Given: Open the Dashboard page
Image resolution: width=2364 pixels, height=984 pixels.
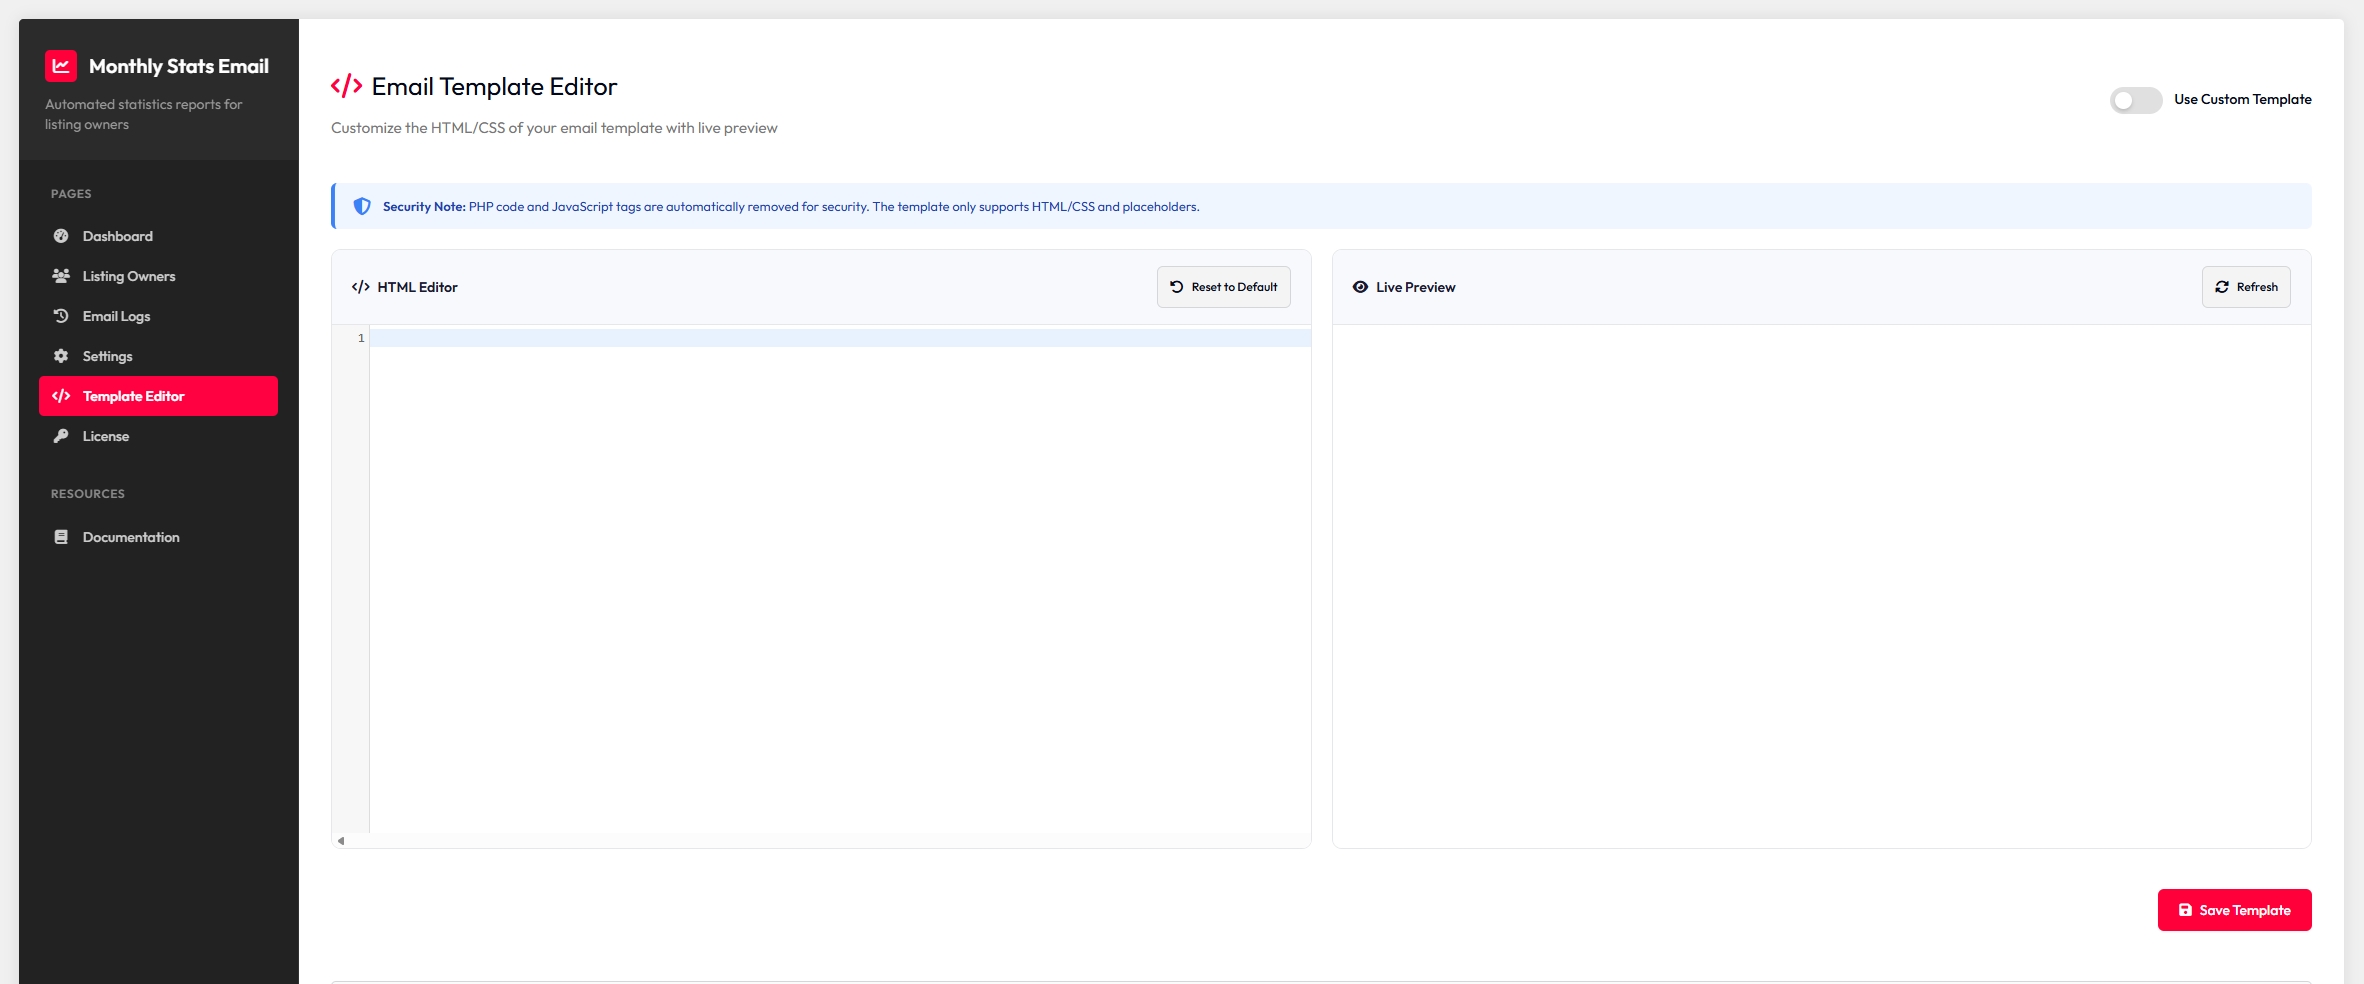Looking at the screenshot, I should pyautogui.click(x=158, y=236).
